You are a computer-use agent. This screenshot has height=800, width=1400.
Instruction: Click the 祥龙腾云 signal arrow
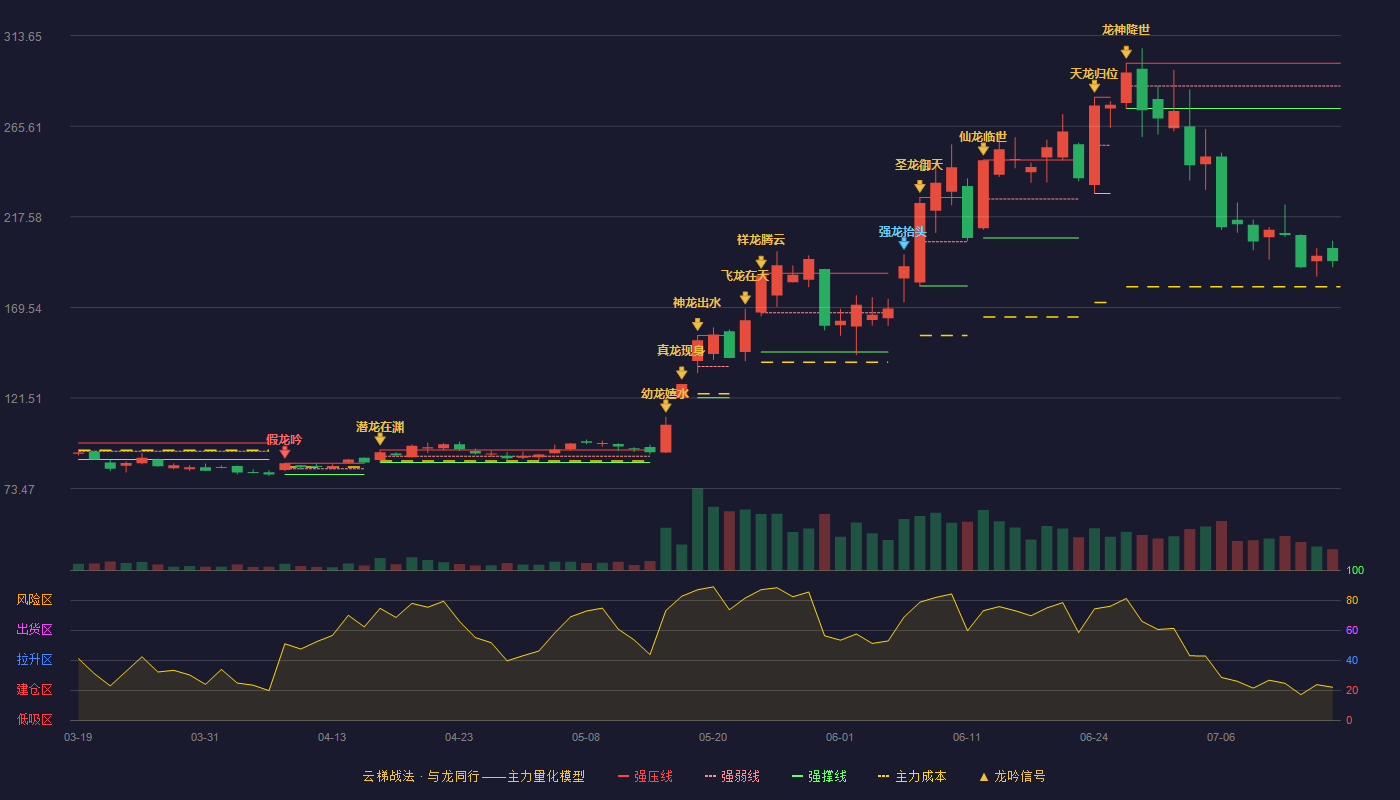click(761, 262)
